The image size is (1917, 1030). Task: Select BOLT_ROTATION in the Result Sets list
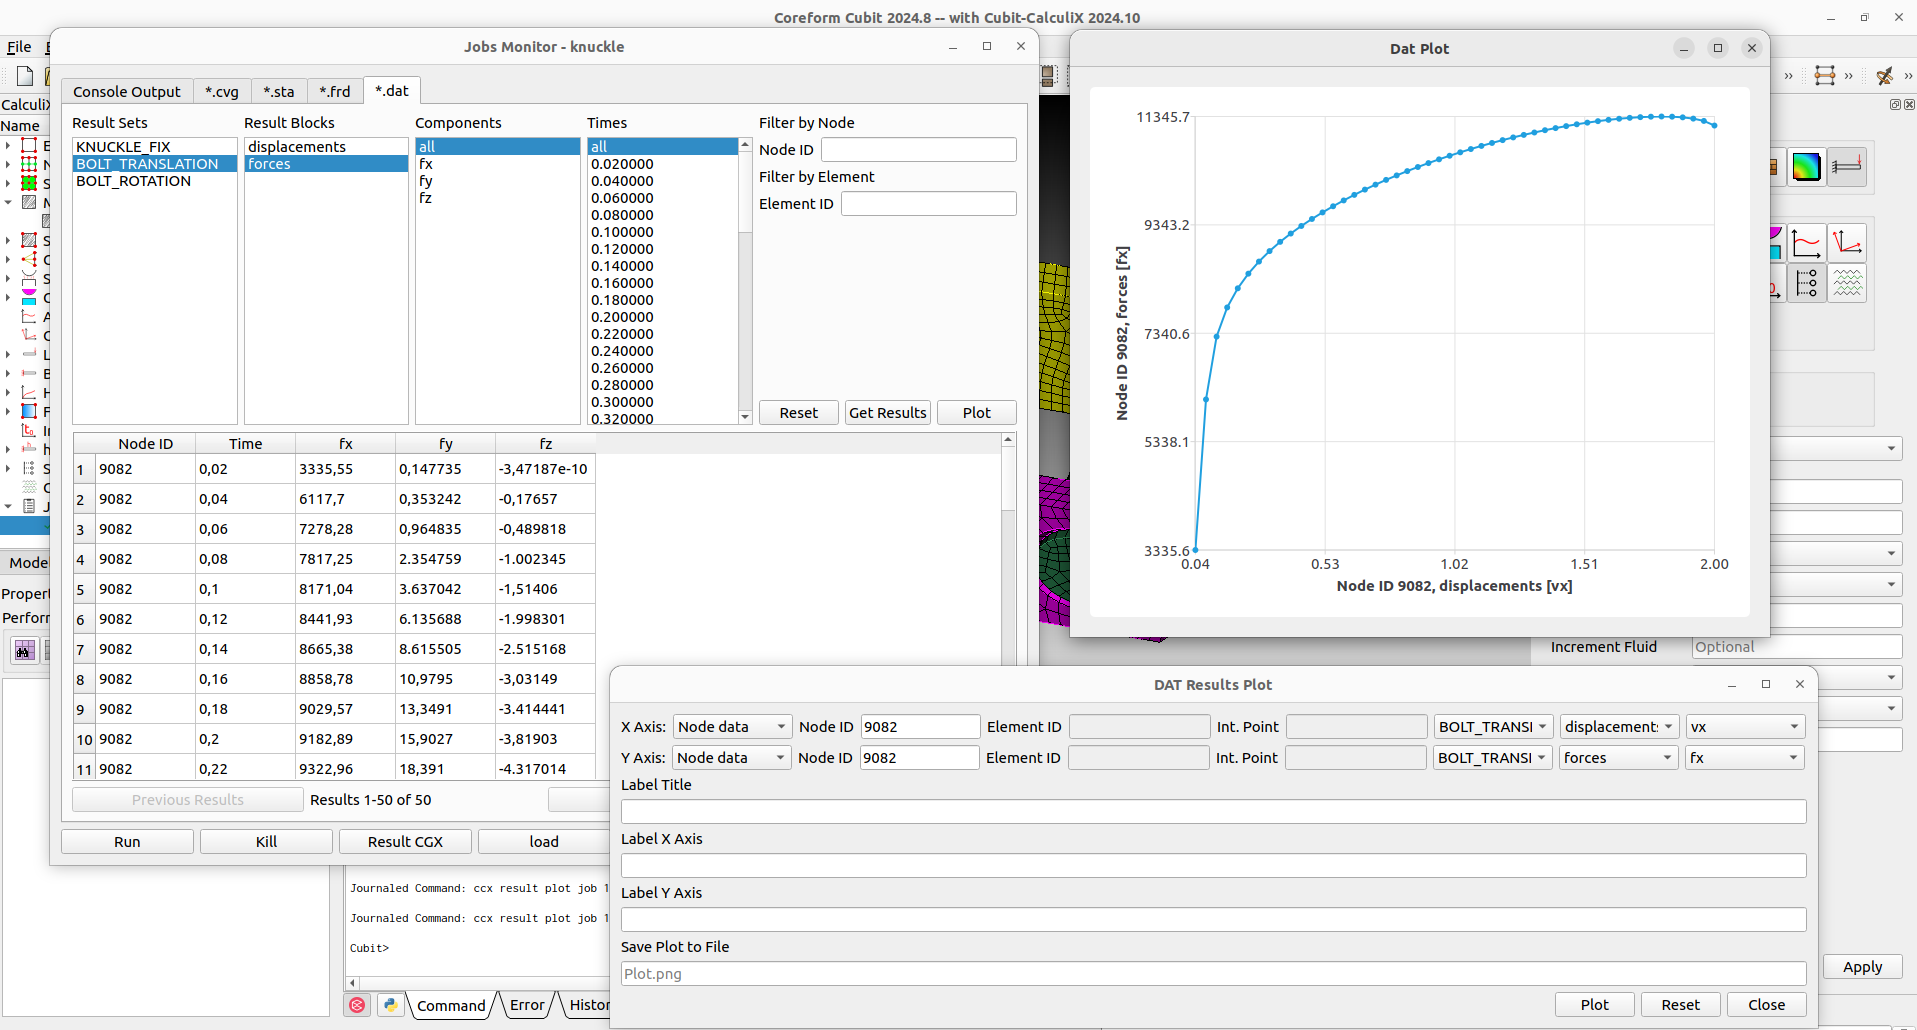click(134, 181)
